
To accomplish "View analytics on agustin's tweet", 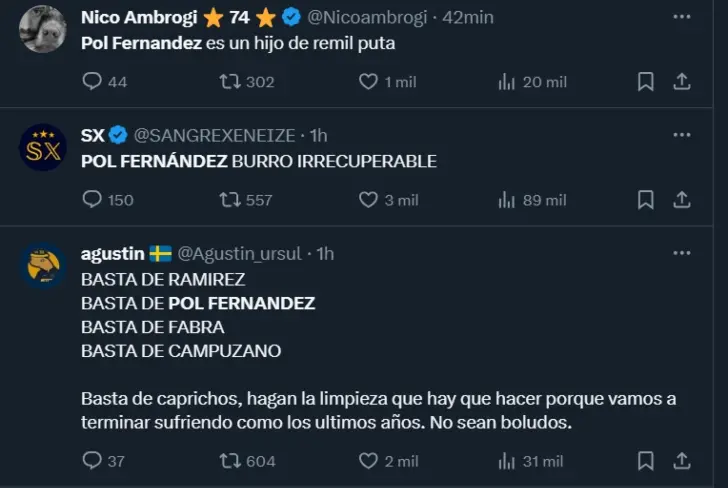I will [x=507, y=461].
